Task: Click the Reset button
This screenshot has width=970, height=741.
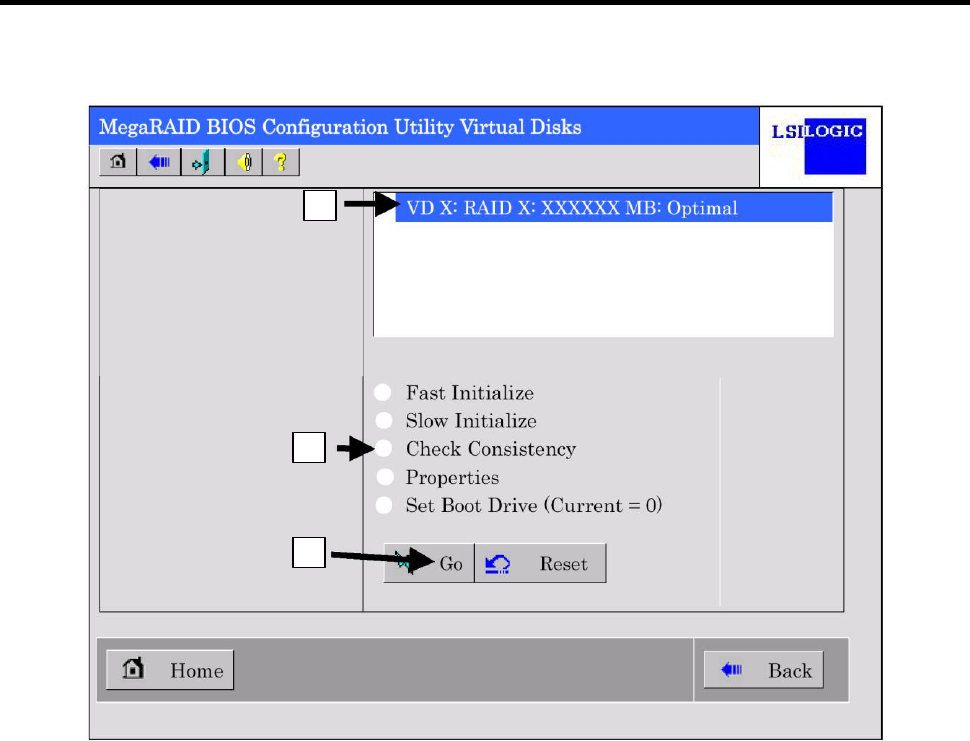Action: 540,563
